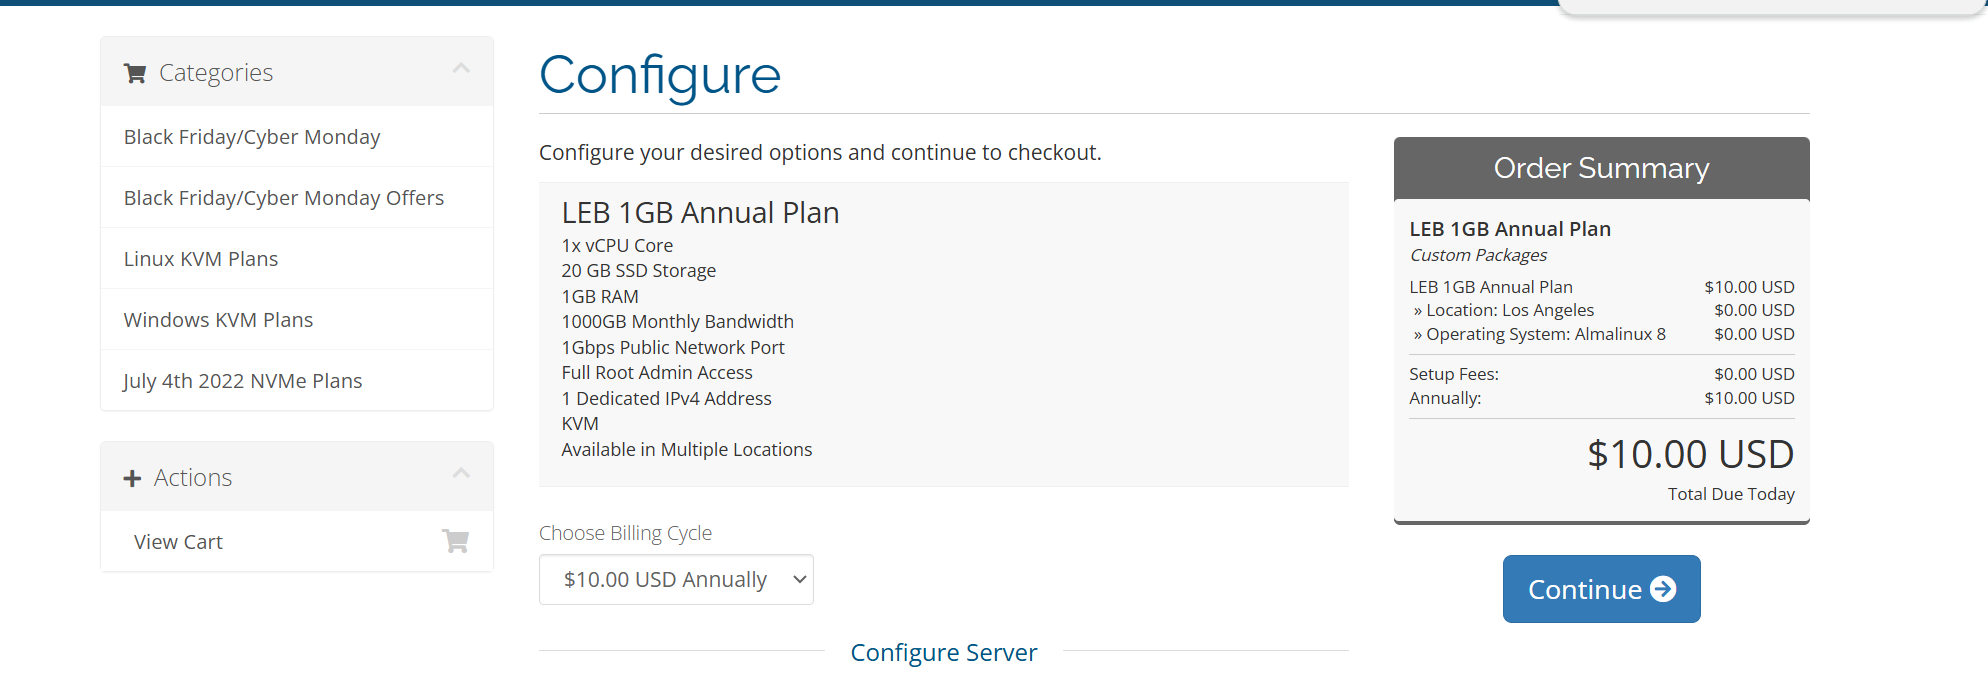Open July 4th 2022 NVMe Plans
The height and width of the screenshot is (685, 1988).
[242, 381]
